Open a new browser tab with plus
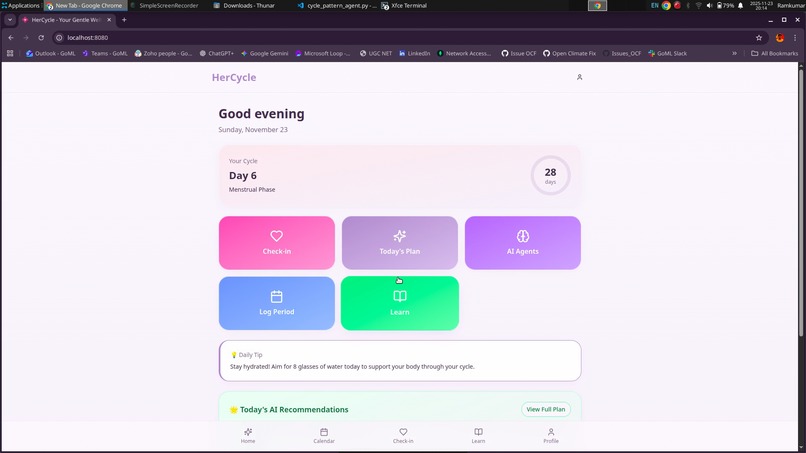This screenshot has height=453, width=806. [x=124, y=20]
